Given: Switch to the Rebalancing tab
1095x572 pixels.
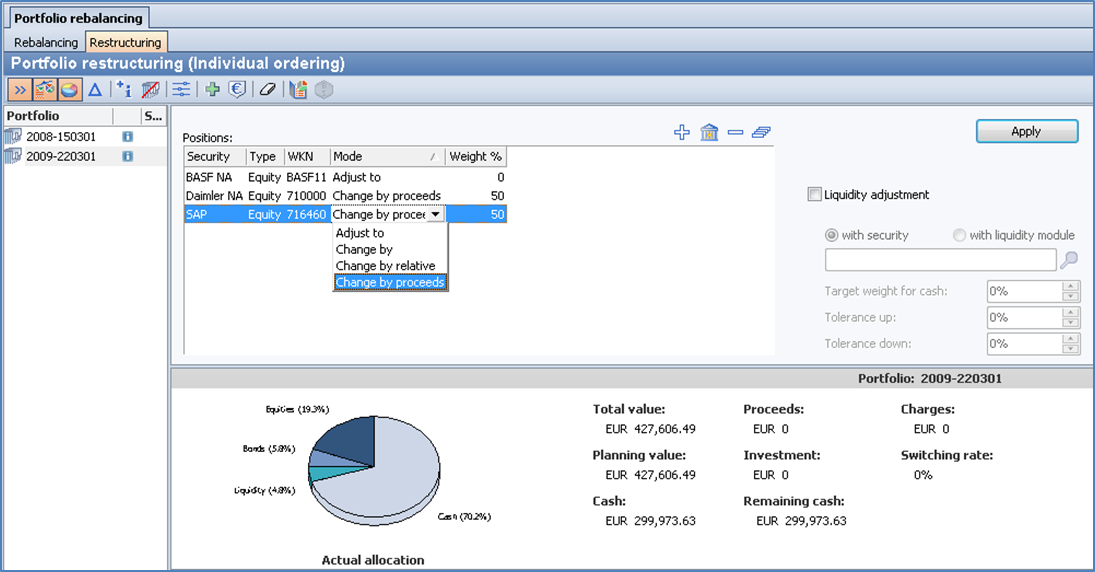Looking at the screenshot, I should [46, 43].
